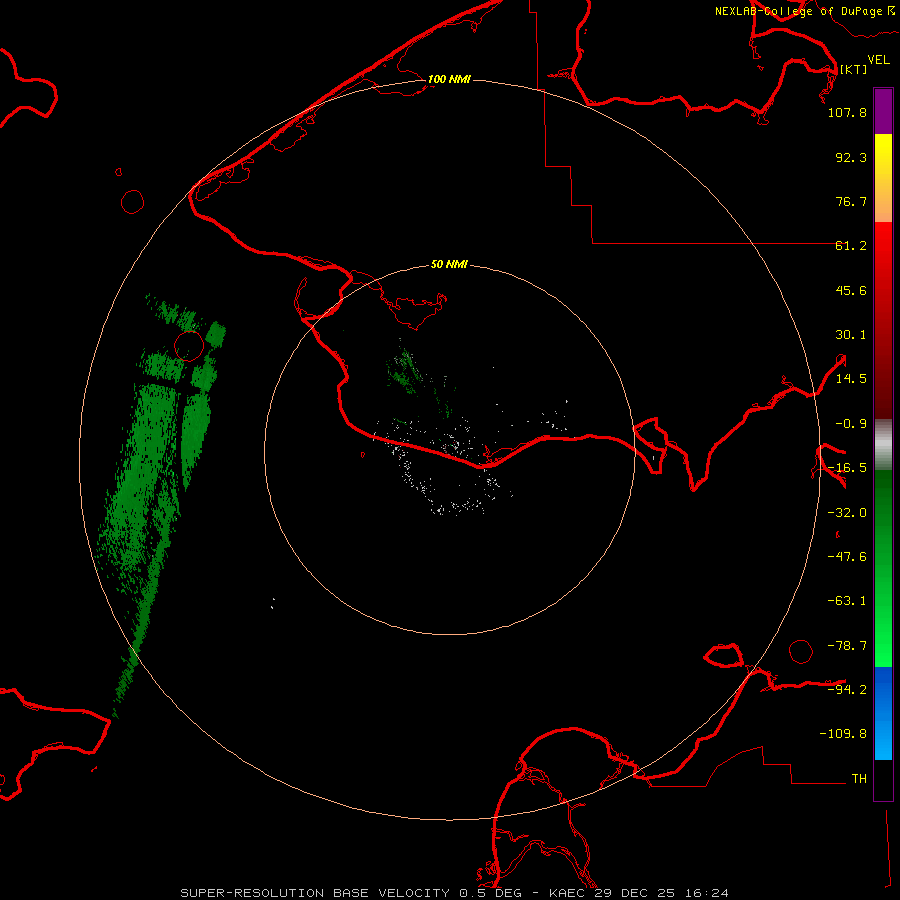Click the [KT] units label

[854, 69]
